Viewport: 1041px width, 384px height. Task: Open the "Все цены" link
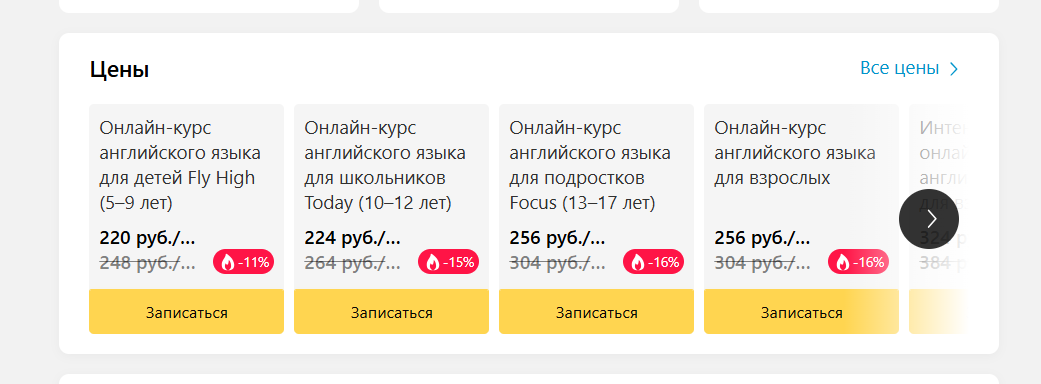tap(899, 68)
